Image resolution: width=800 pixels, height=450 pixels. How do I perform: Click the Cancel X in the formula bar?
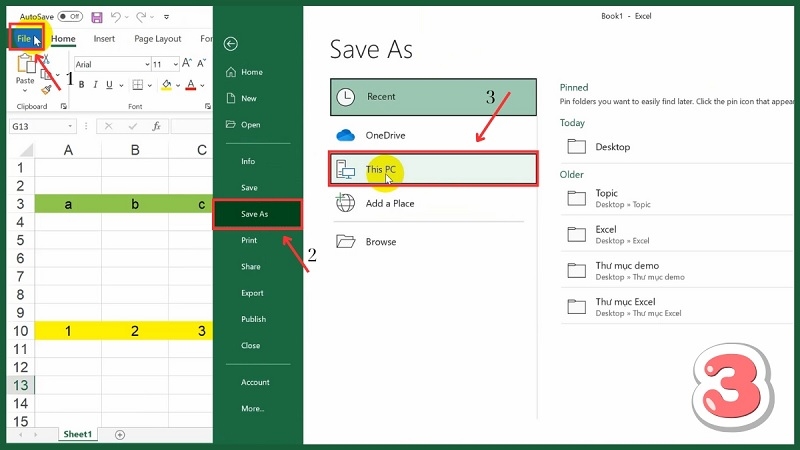click(108, 126)
